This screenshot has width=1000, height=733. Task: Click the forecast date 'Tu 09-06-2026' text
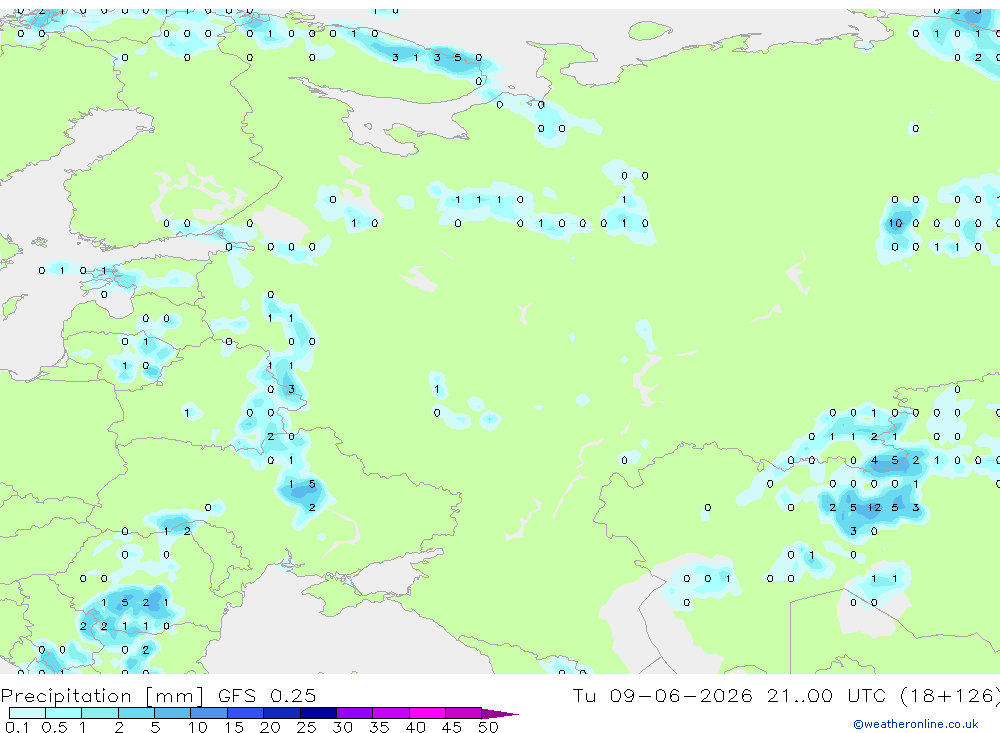tap(663, 695)
